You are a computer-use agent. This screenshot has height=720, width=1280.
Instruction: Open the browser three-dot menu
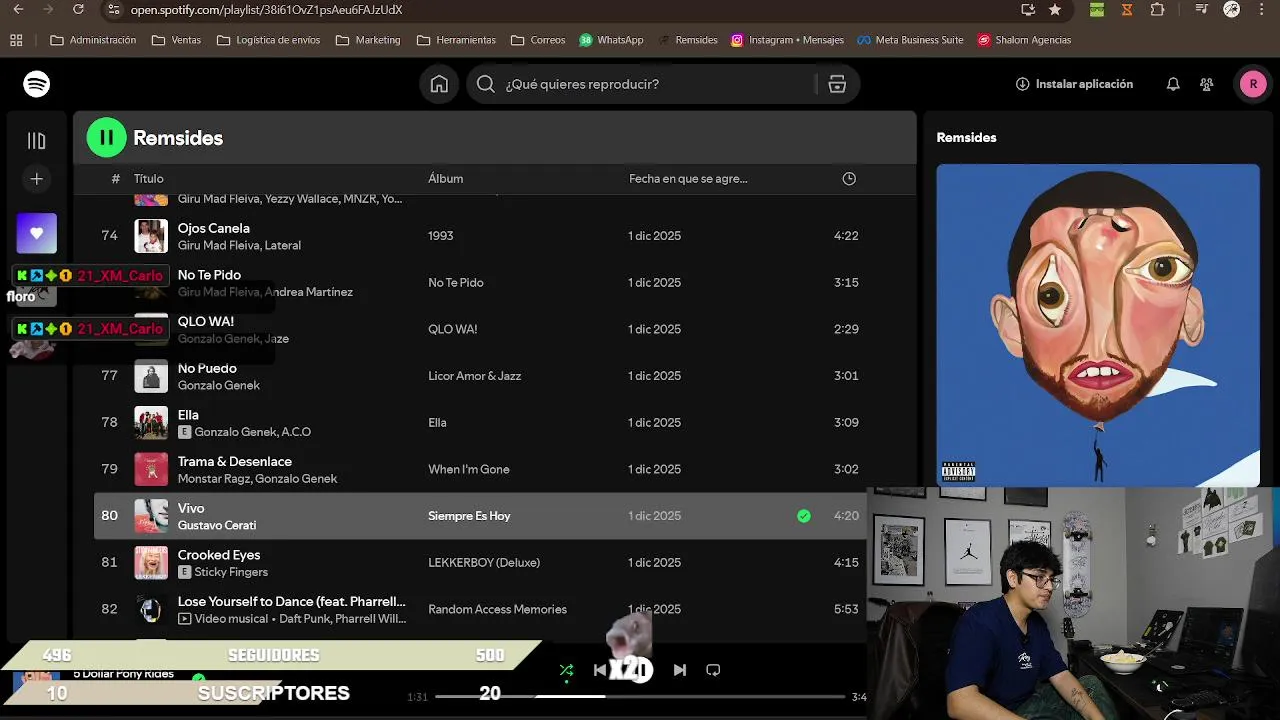tap(1263, 10)
